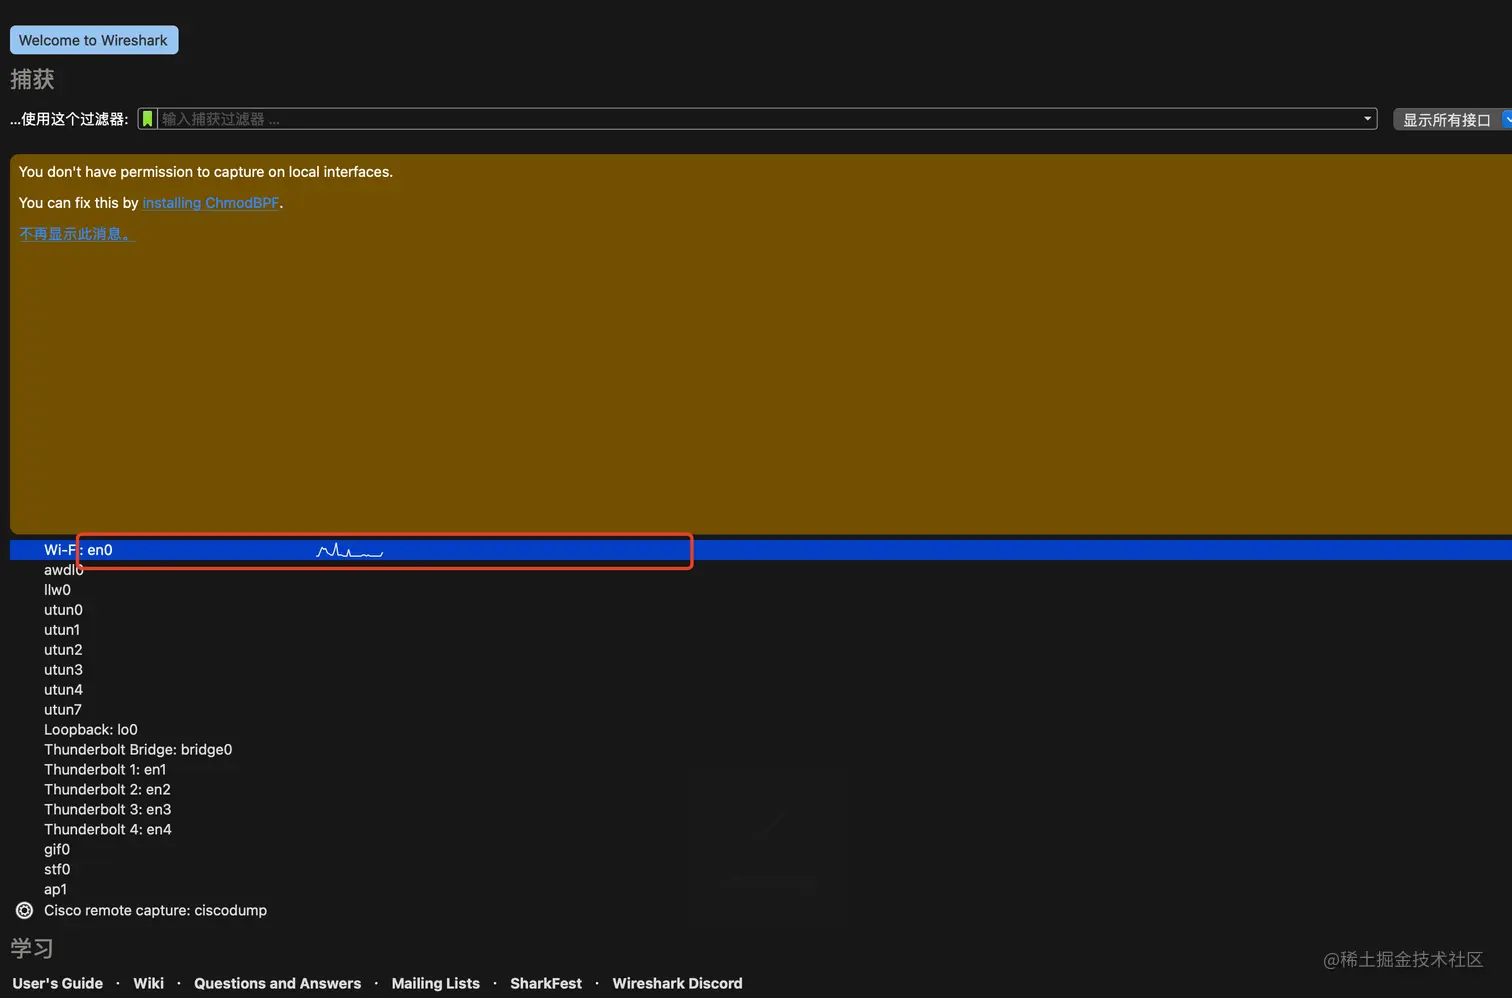Select the llw0 interface row
Image resolution: width=1512 pixels, height=998 pixels.
coord(761,590)
